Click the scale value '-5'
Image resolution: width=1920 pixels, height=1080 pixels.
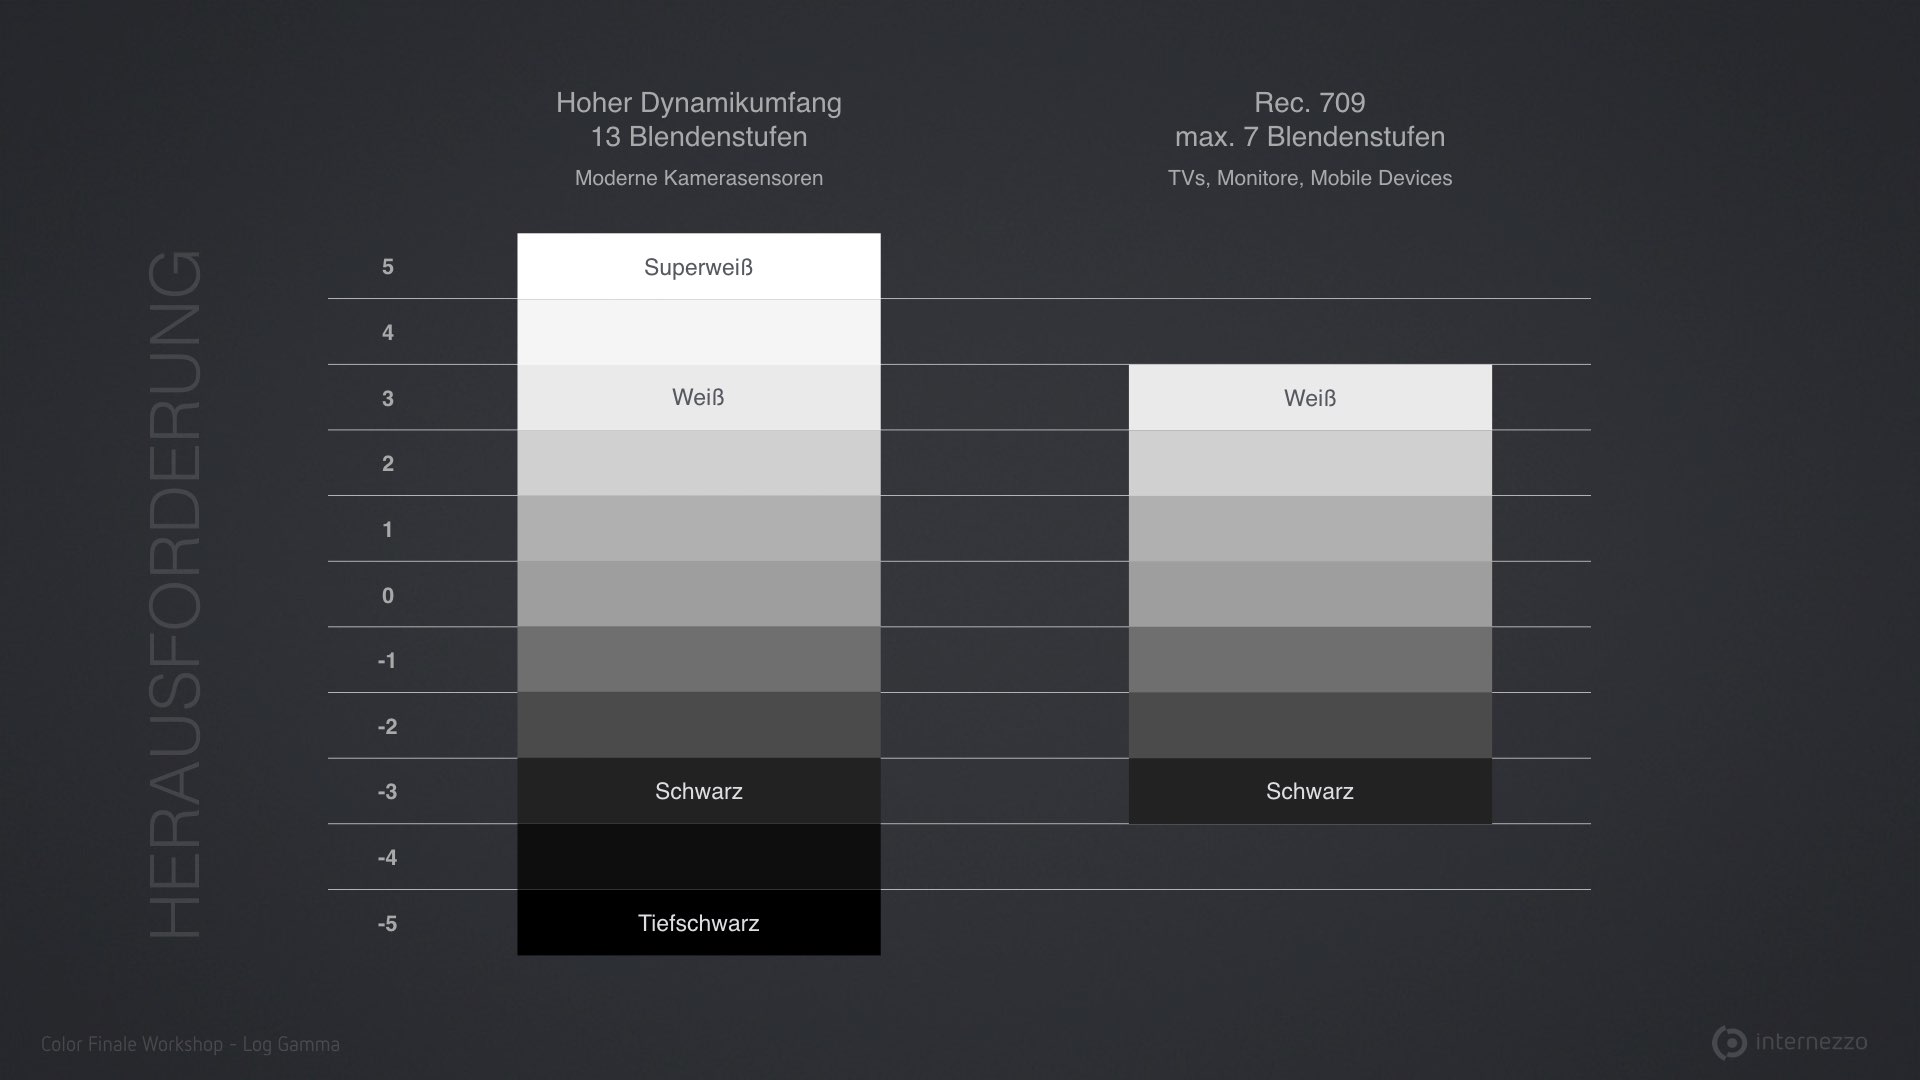coord(387,923)
